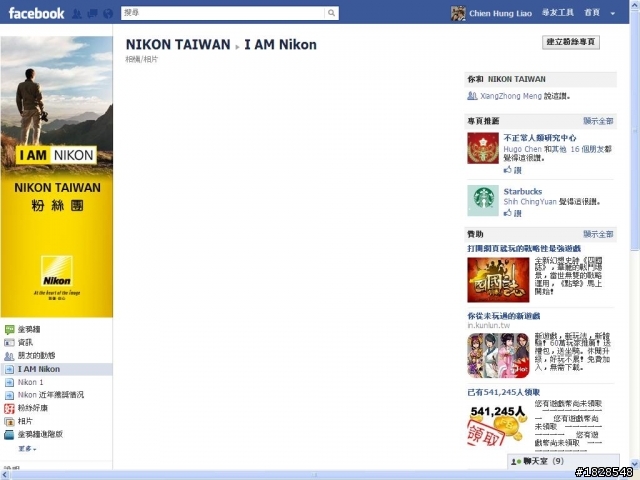Click the horizontal scrollbar thumb
Image resolution: width=640 pixels, height=480 pixels.
(314, 475)
